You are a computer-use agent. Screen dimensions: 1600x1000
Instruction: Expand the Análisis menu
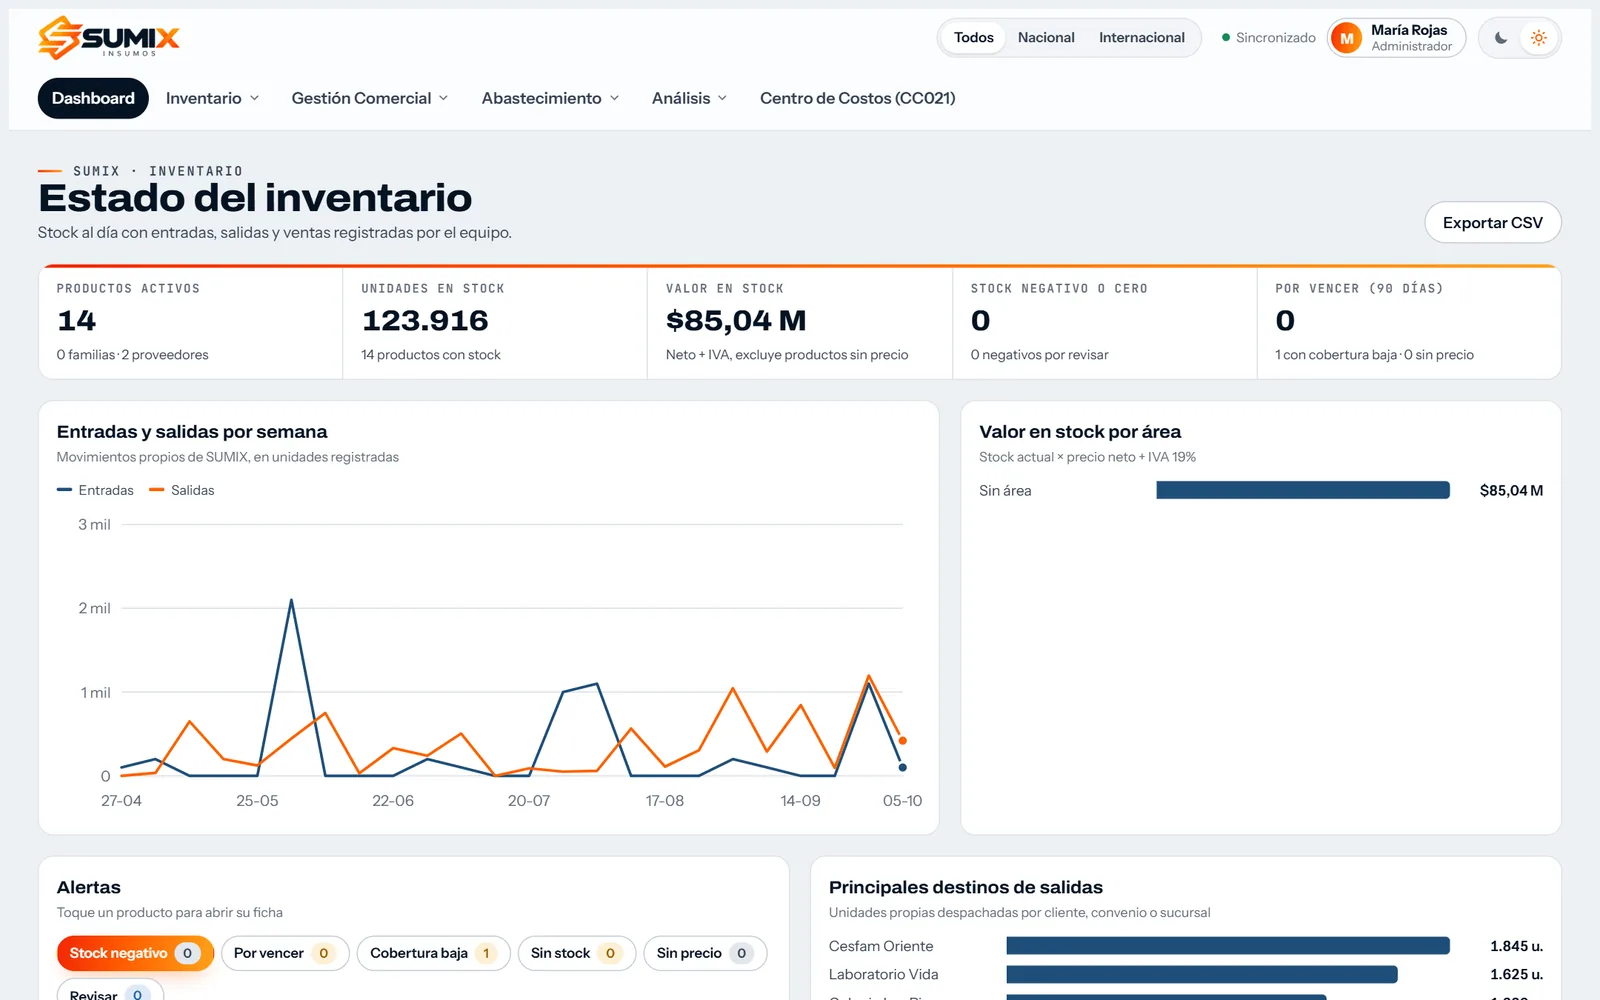tap(689, 98)
